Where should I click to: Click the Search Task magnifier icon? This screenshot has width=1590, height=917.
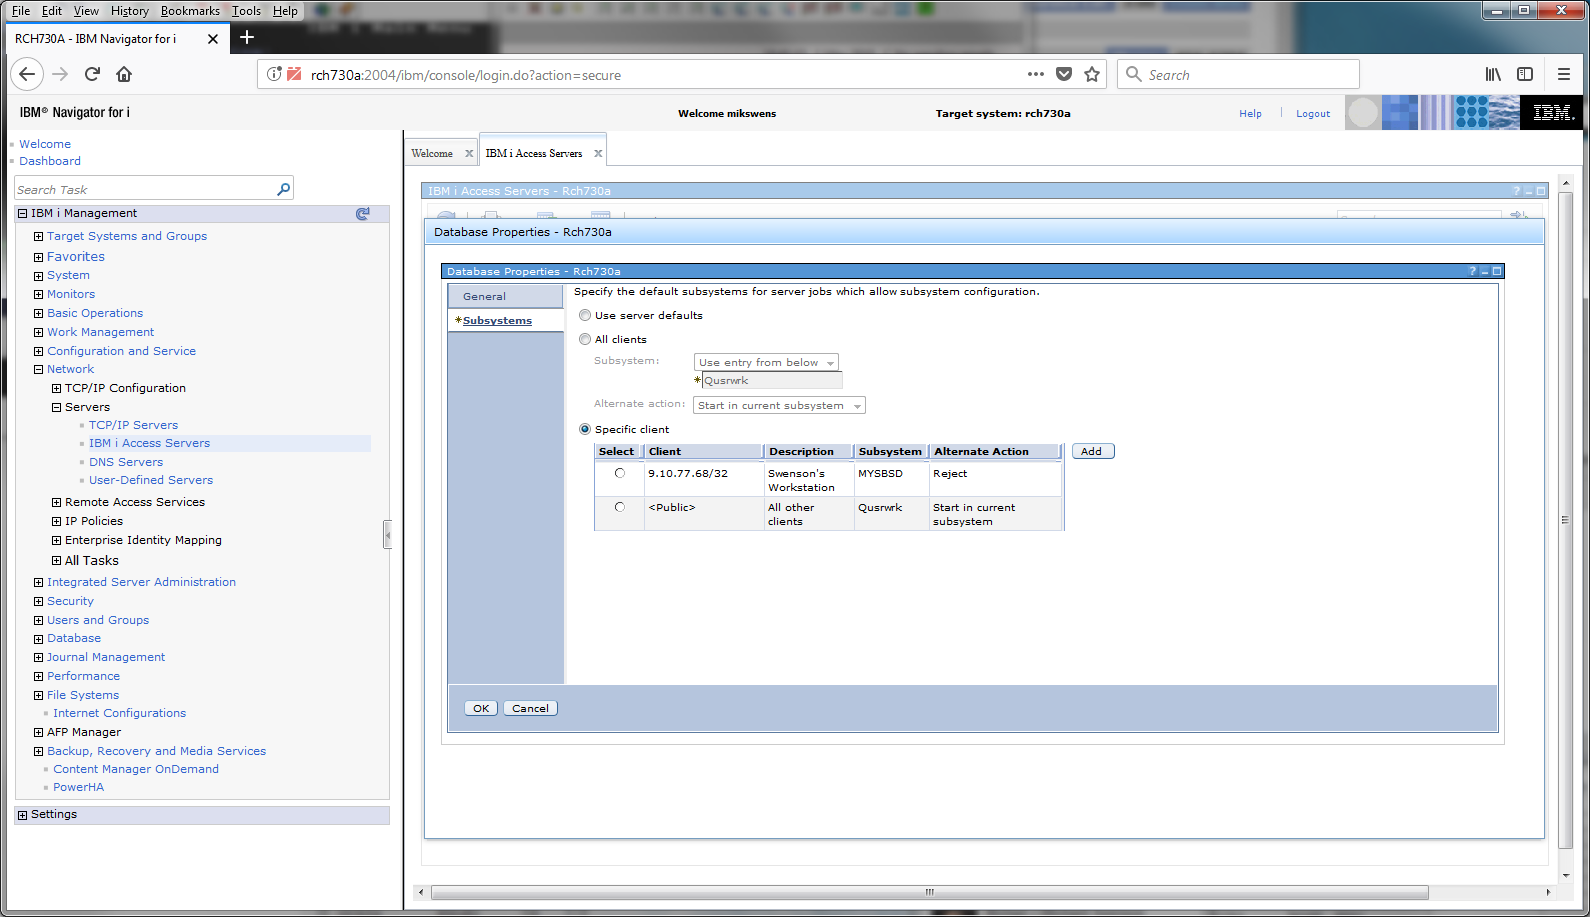tap(283, 189)
